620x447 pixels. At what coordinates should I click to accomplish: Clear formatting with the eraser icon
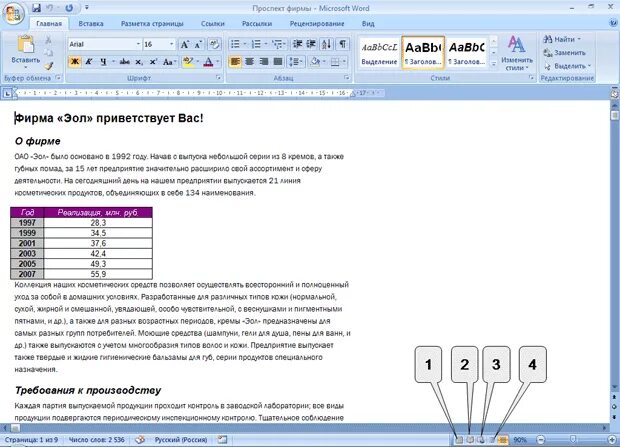tap(214, 44)
